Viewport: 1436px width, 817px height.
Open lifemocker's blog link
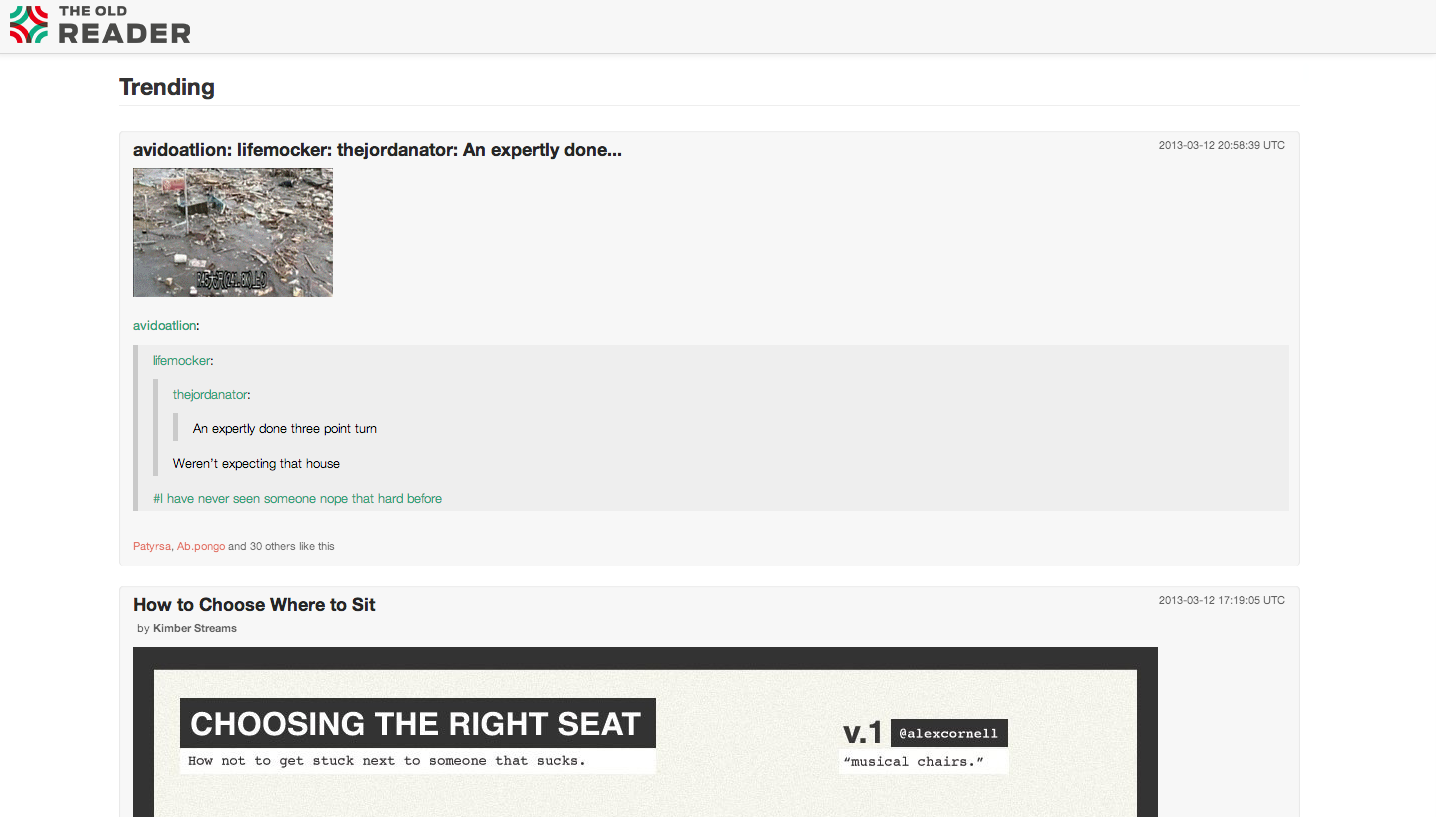click(181, 360)
